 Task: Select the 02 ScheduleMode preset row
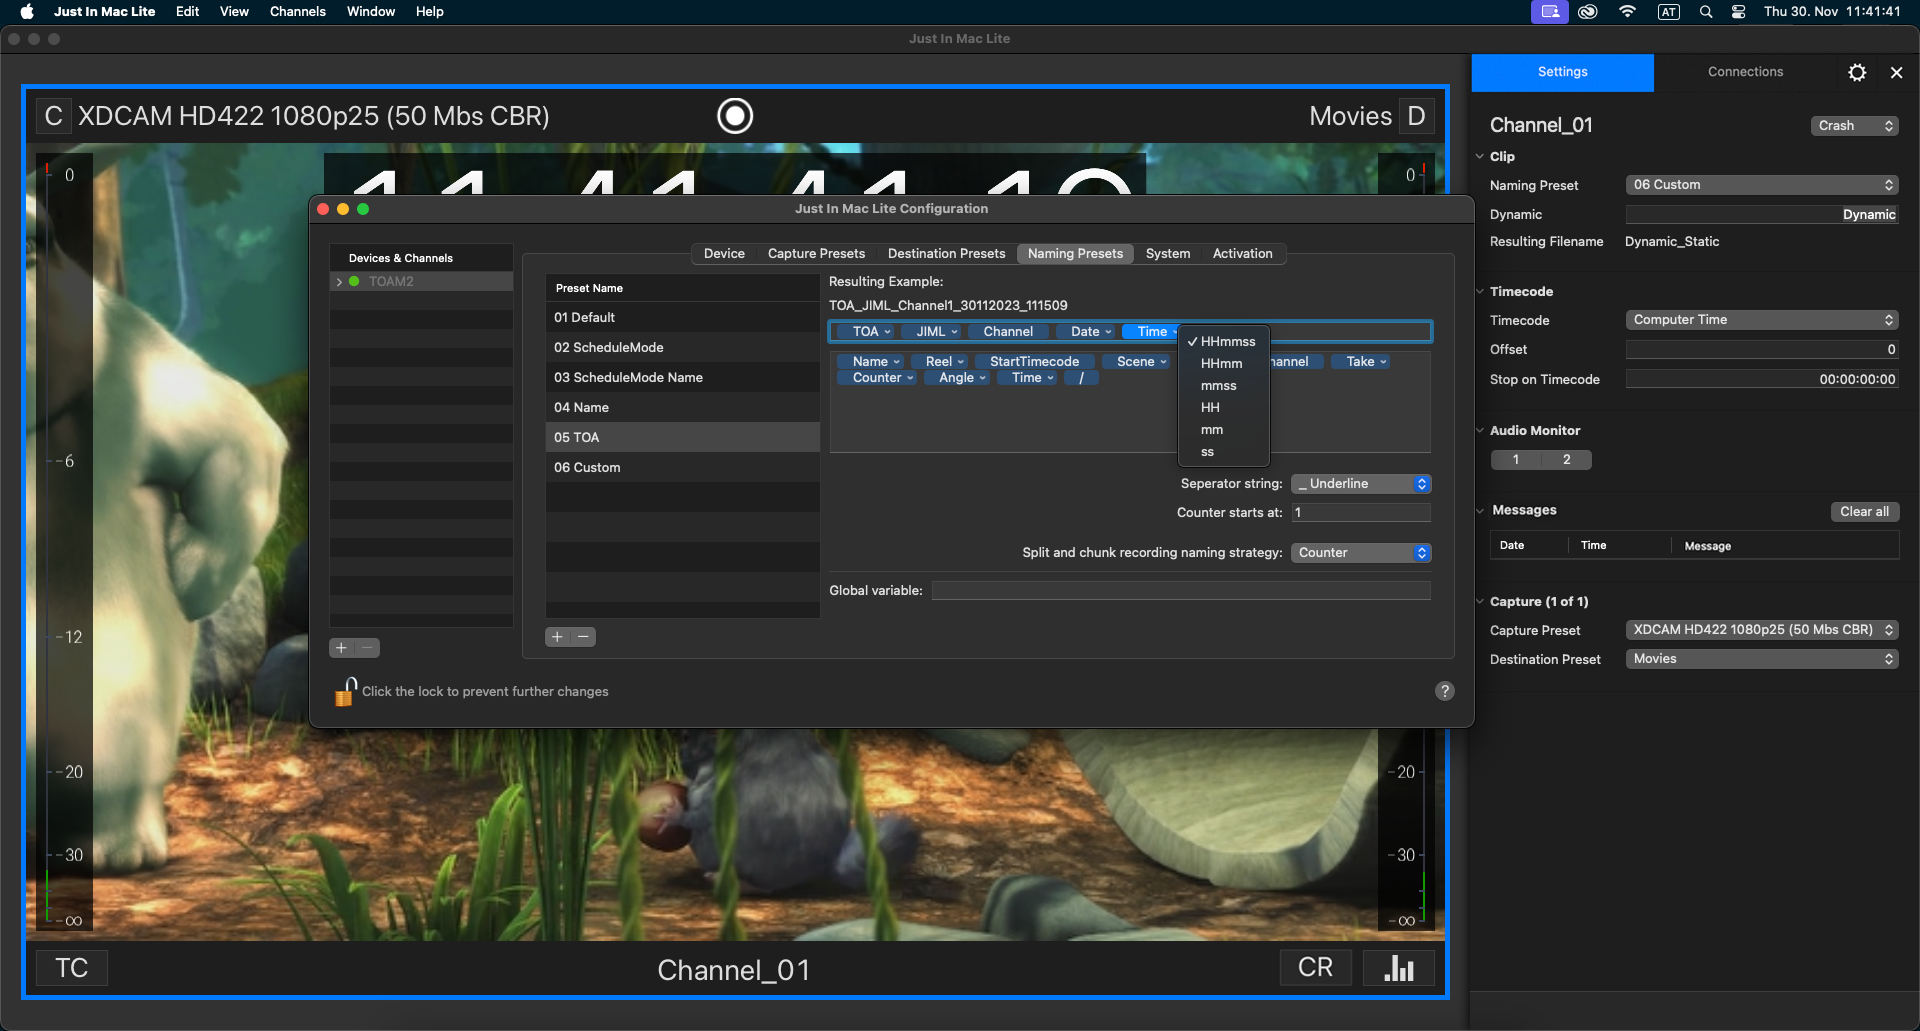pos(683,347)
